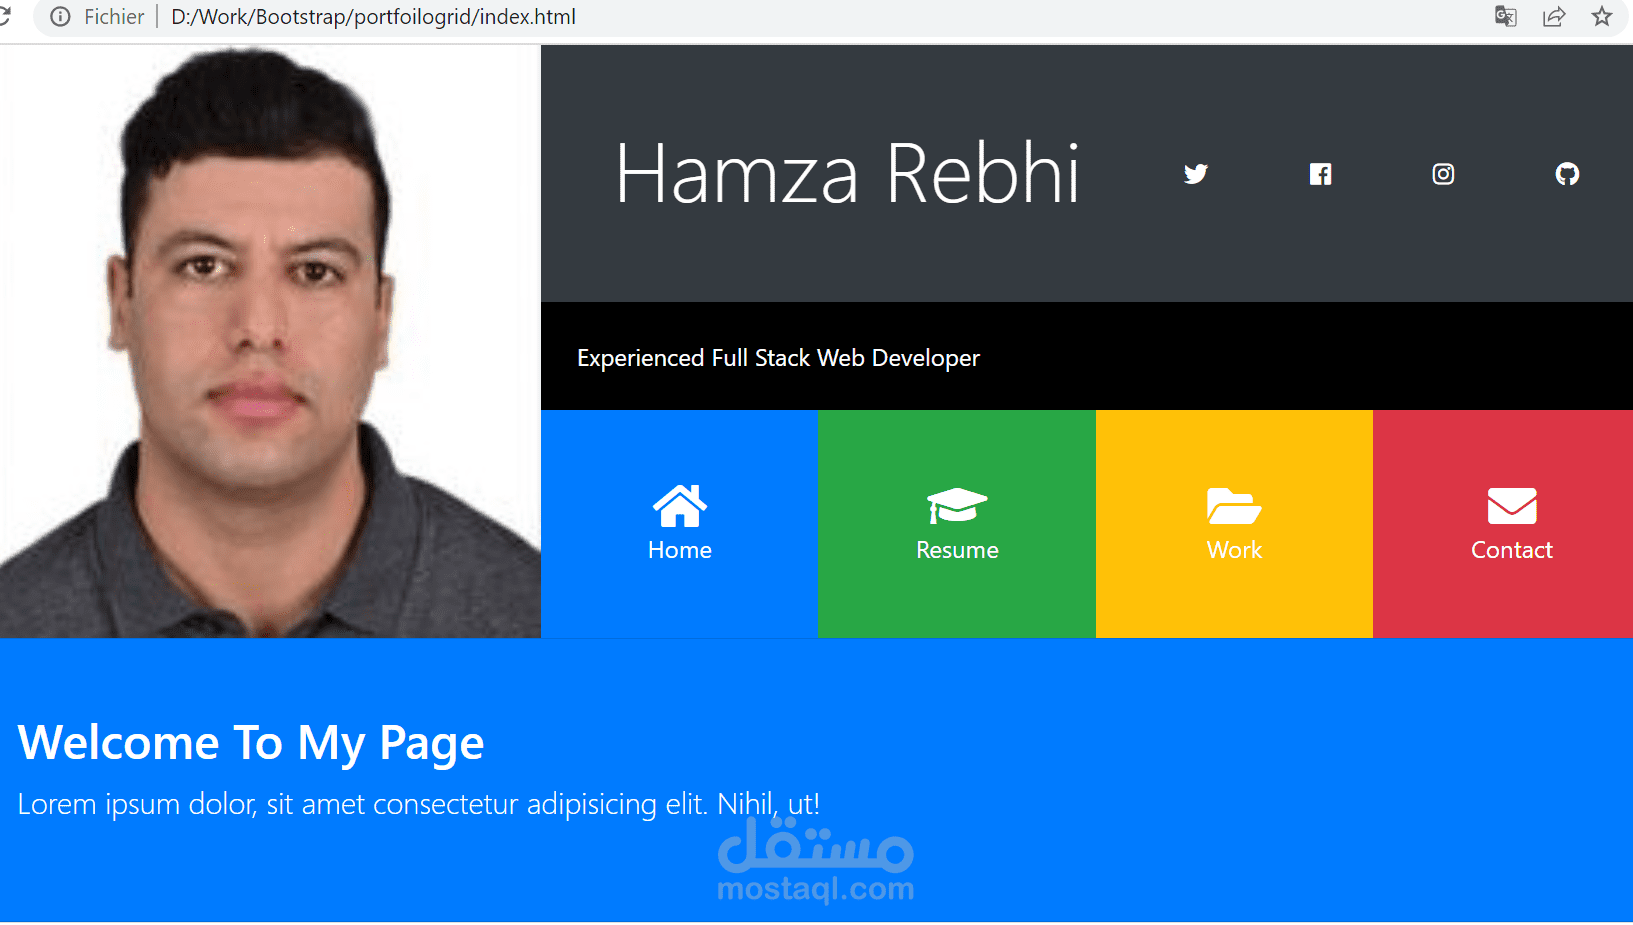
Task: View site information icon next to Fichier
Action: pos(60,17)
